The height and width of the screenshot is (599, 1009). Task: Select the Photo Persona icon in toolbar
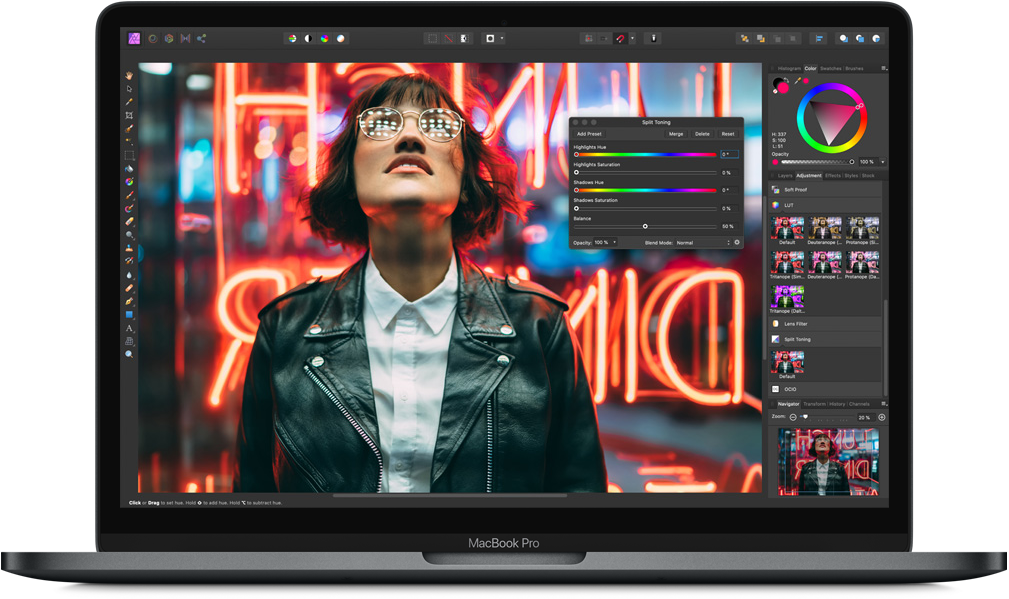pos(135,38)
